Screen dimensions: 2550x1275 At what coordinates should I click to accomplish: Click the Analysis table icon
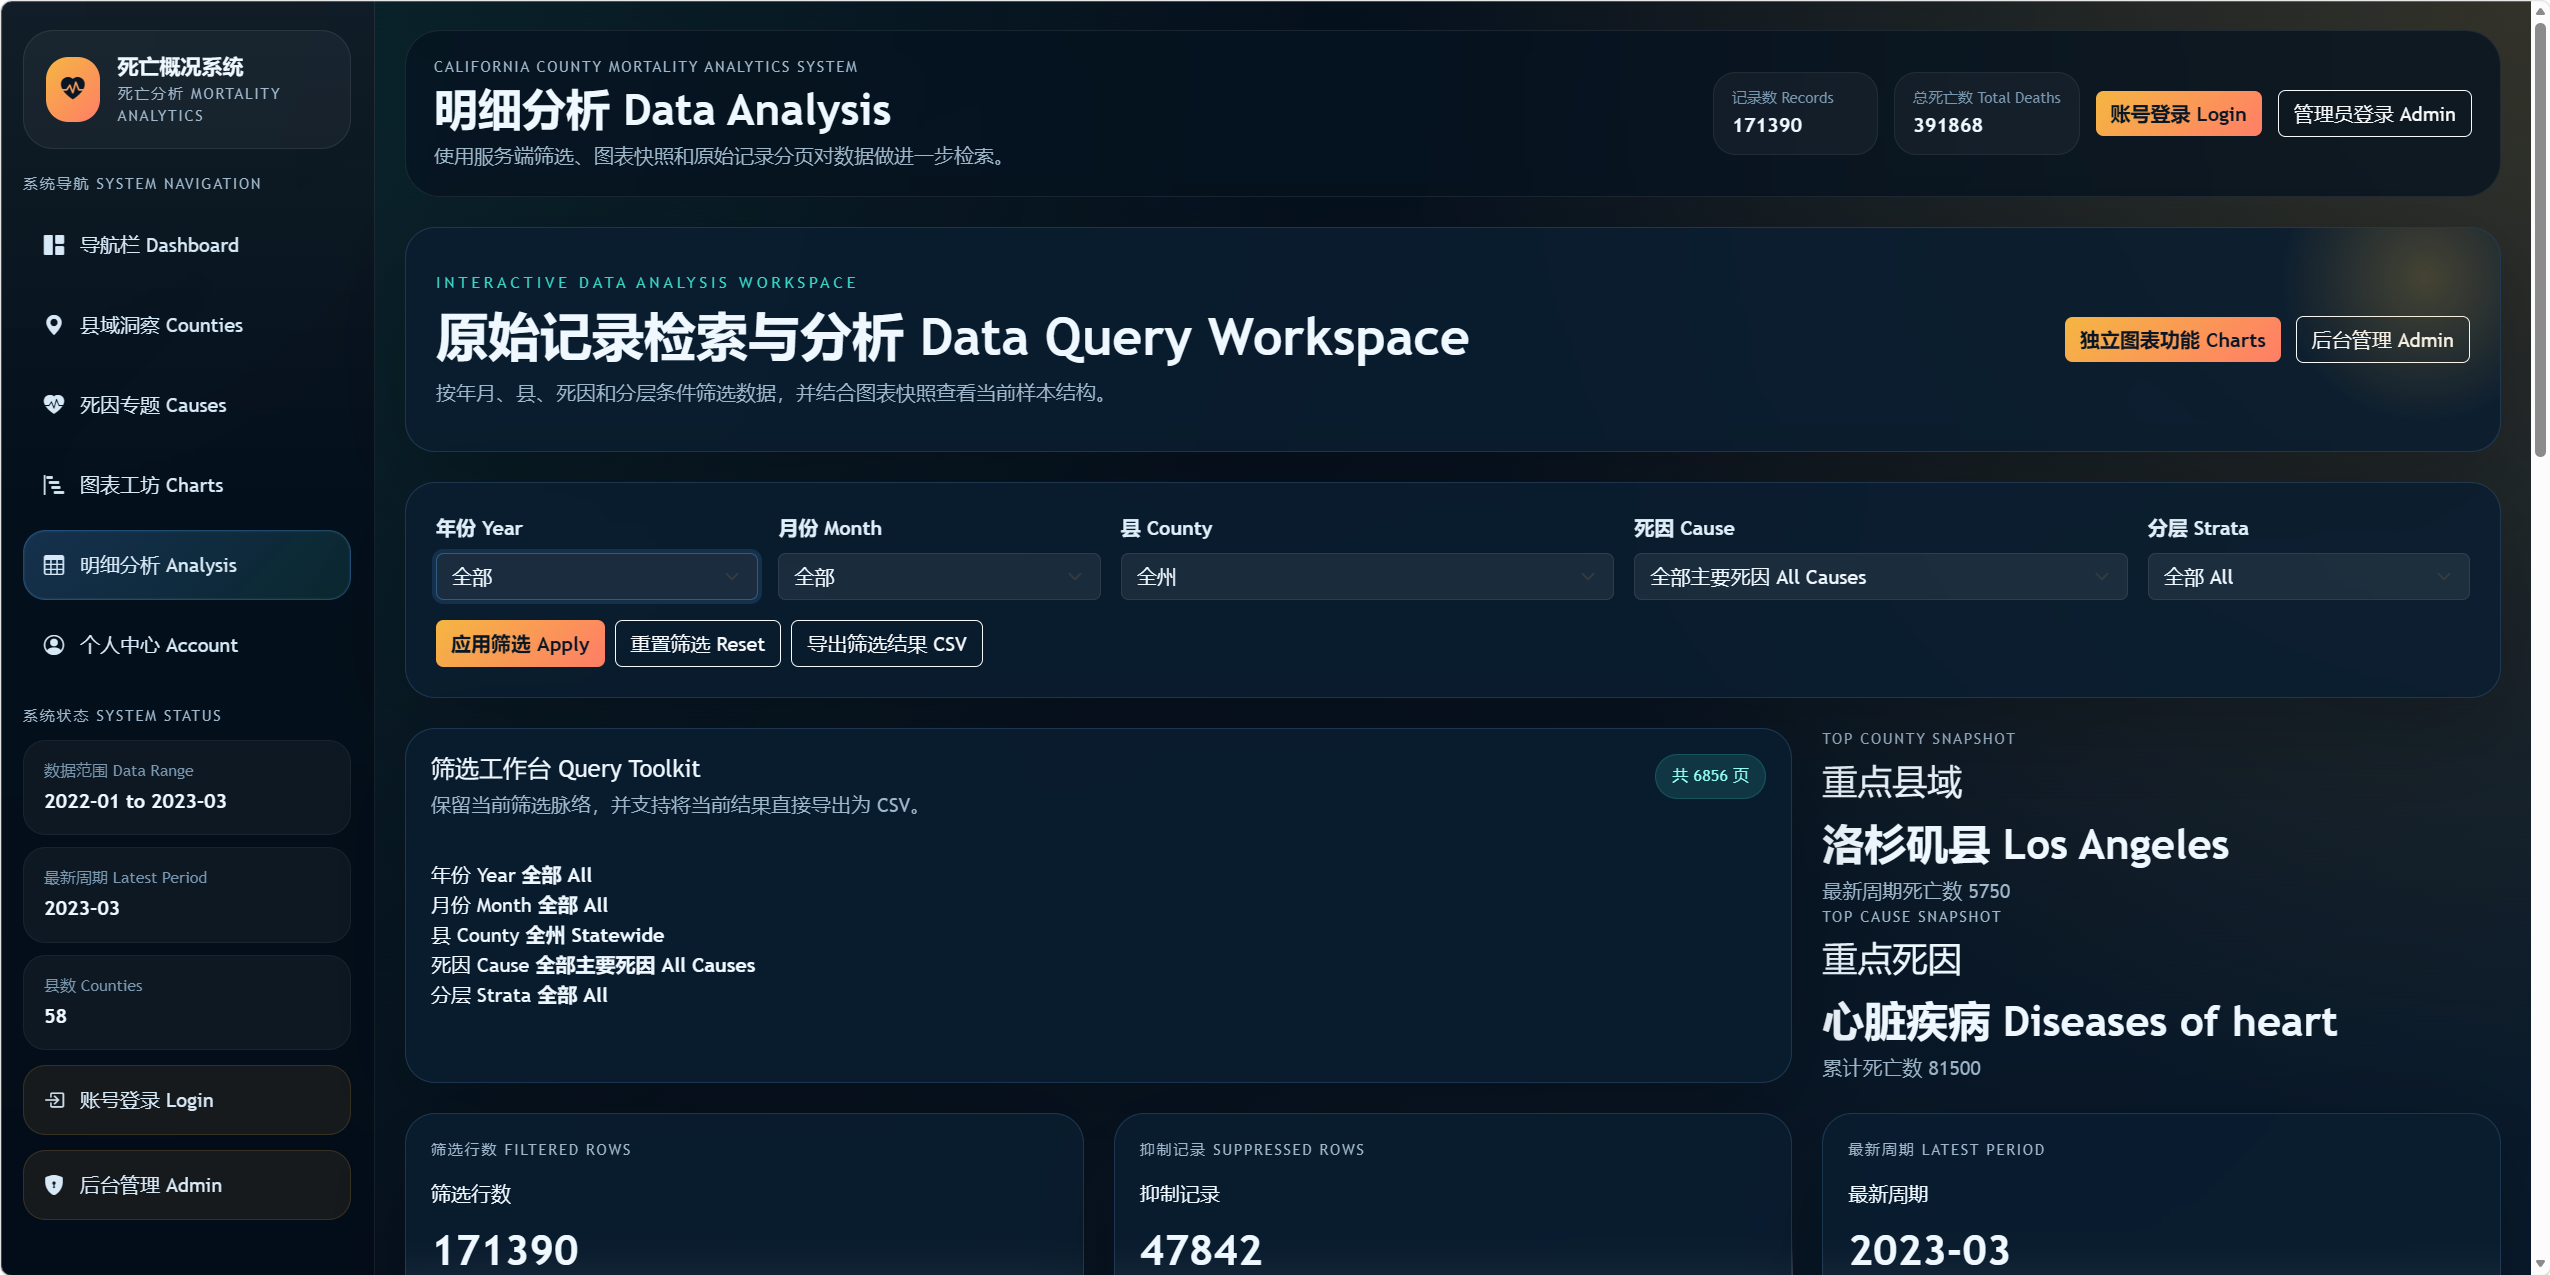[54, 565]
